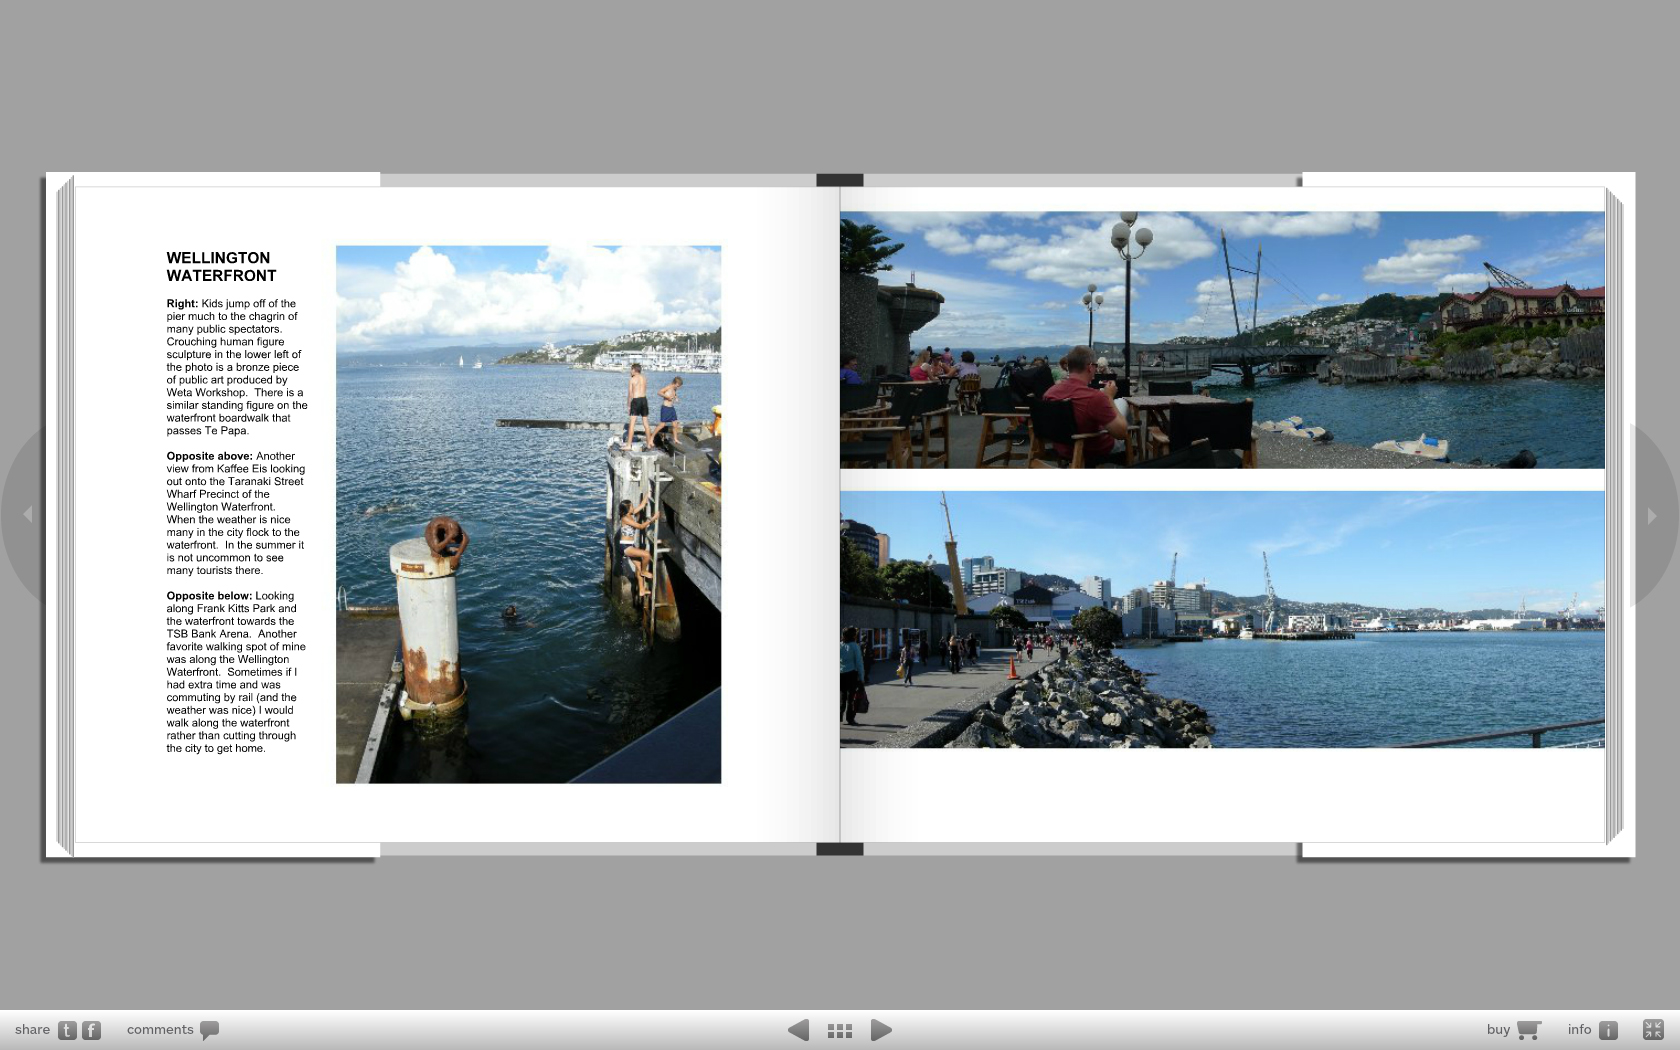Click the "share" label
The height and width of the screenshot is (1050, 1680).
(x=32, y=1030)
